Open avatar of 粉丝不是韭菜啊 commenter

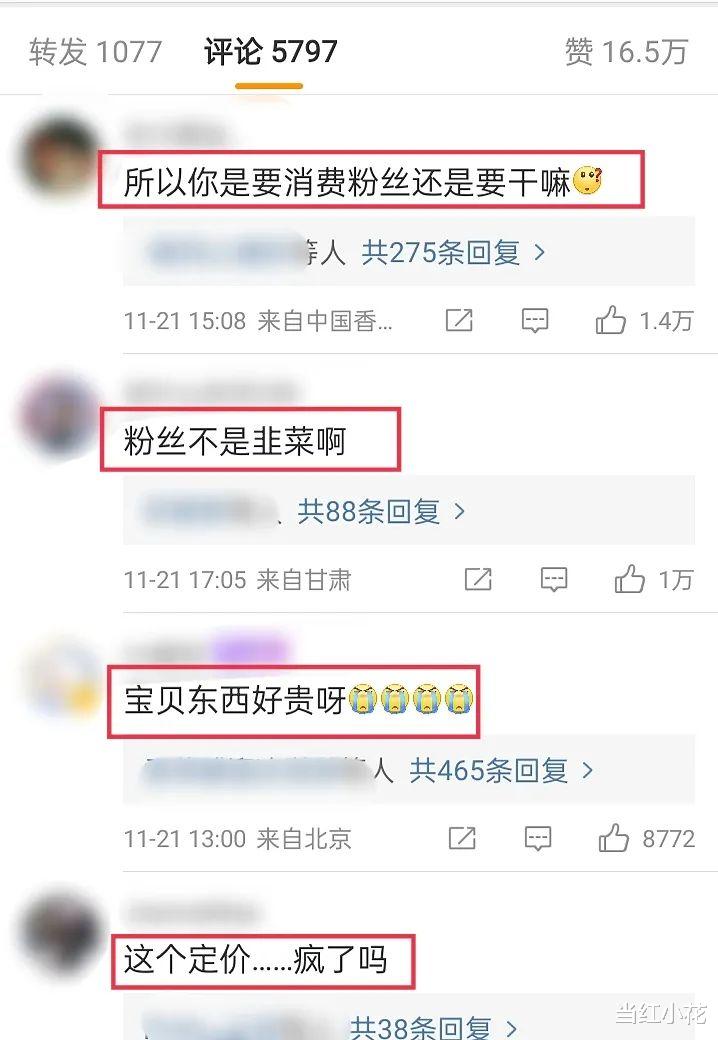59,416
